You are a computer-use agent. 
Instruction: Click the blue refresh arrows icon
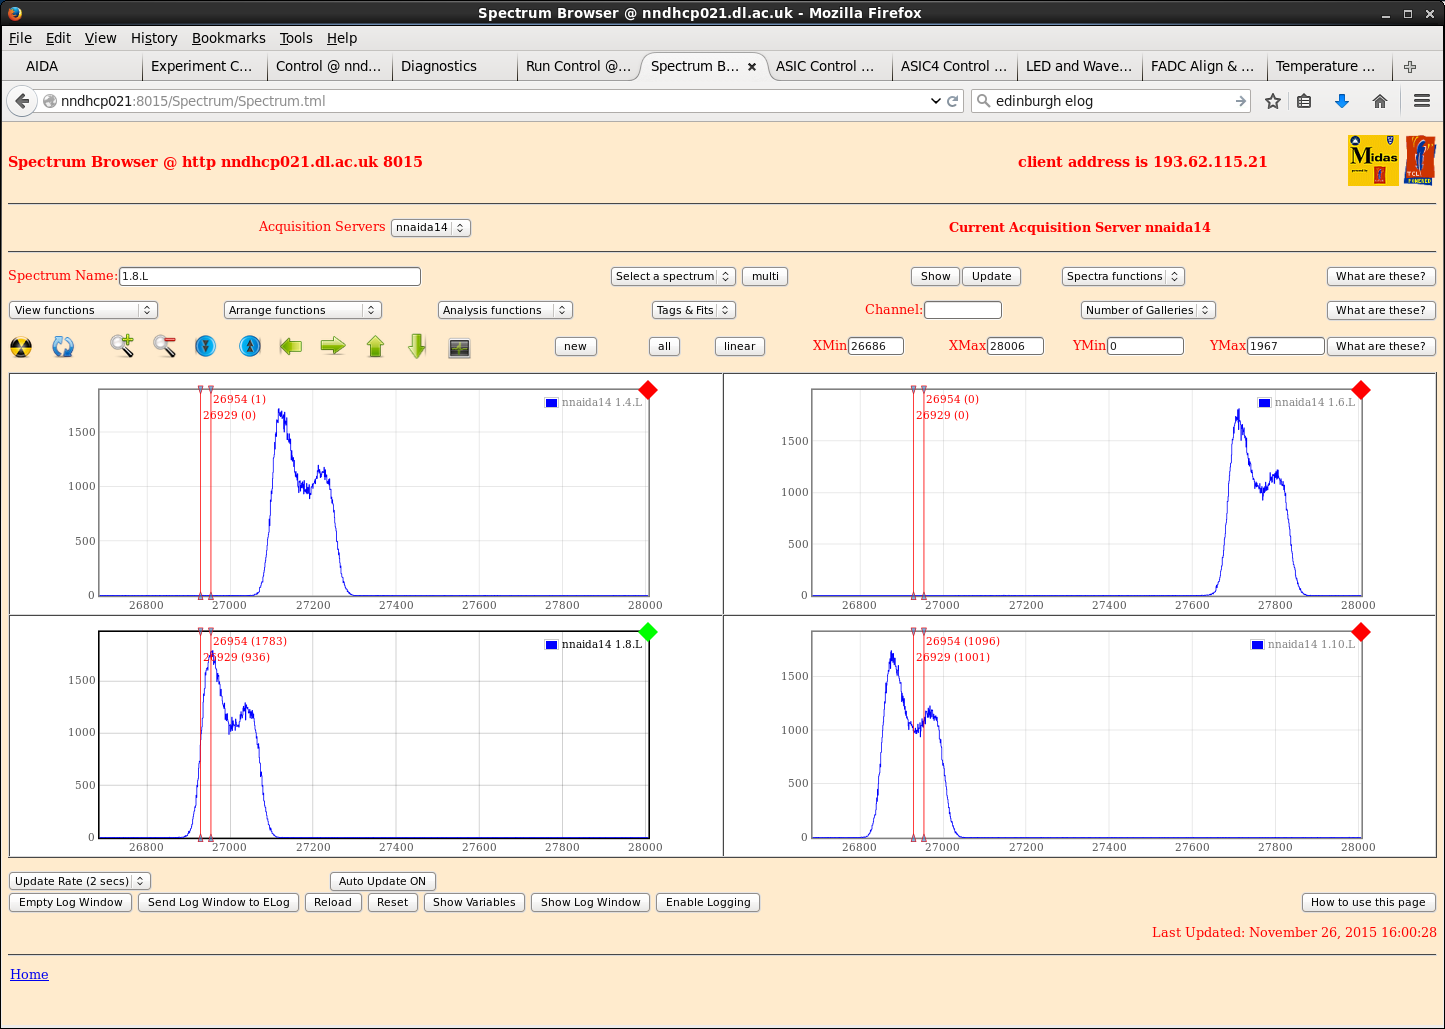[x=63, y=347]
